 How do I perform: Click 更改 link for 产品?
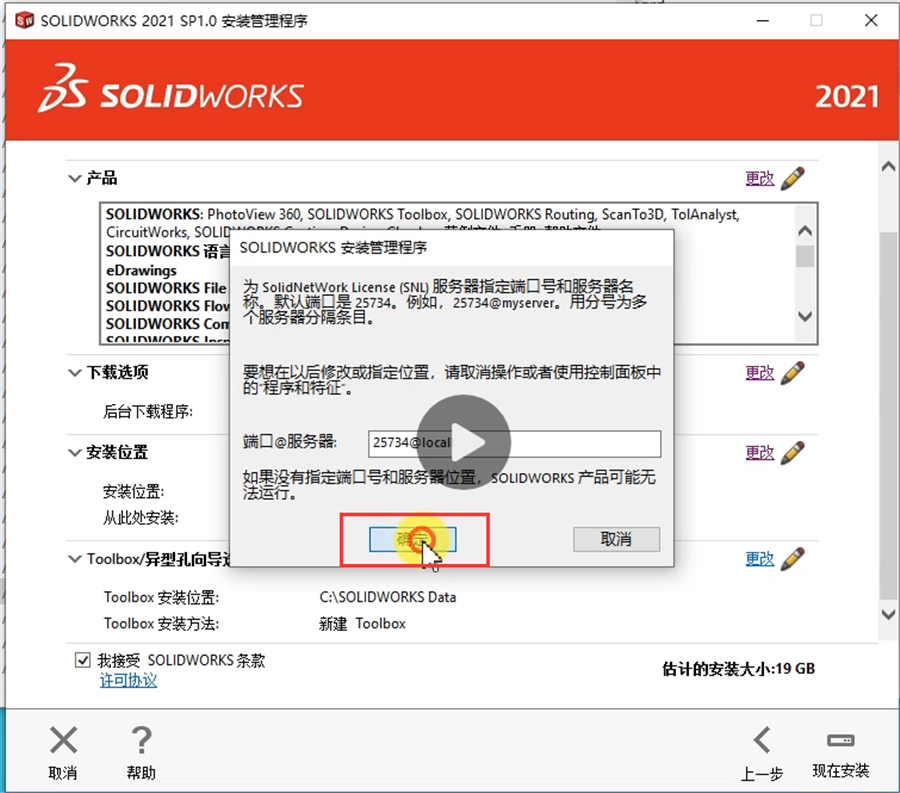760,178
